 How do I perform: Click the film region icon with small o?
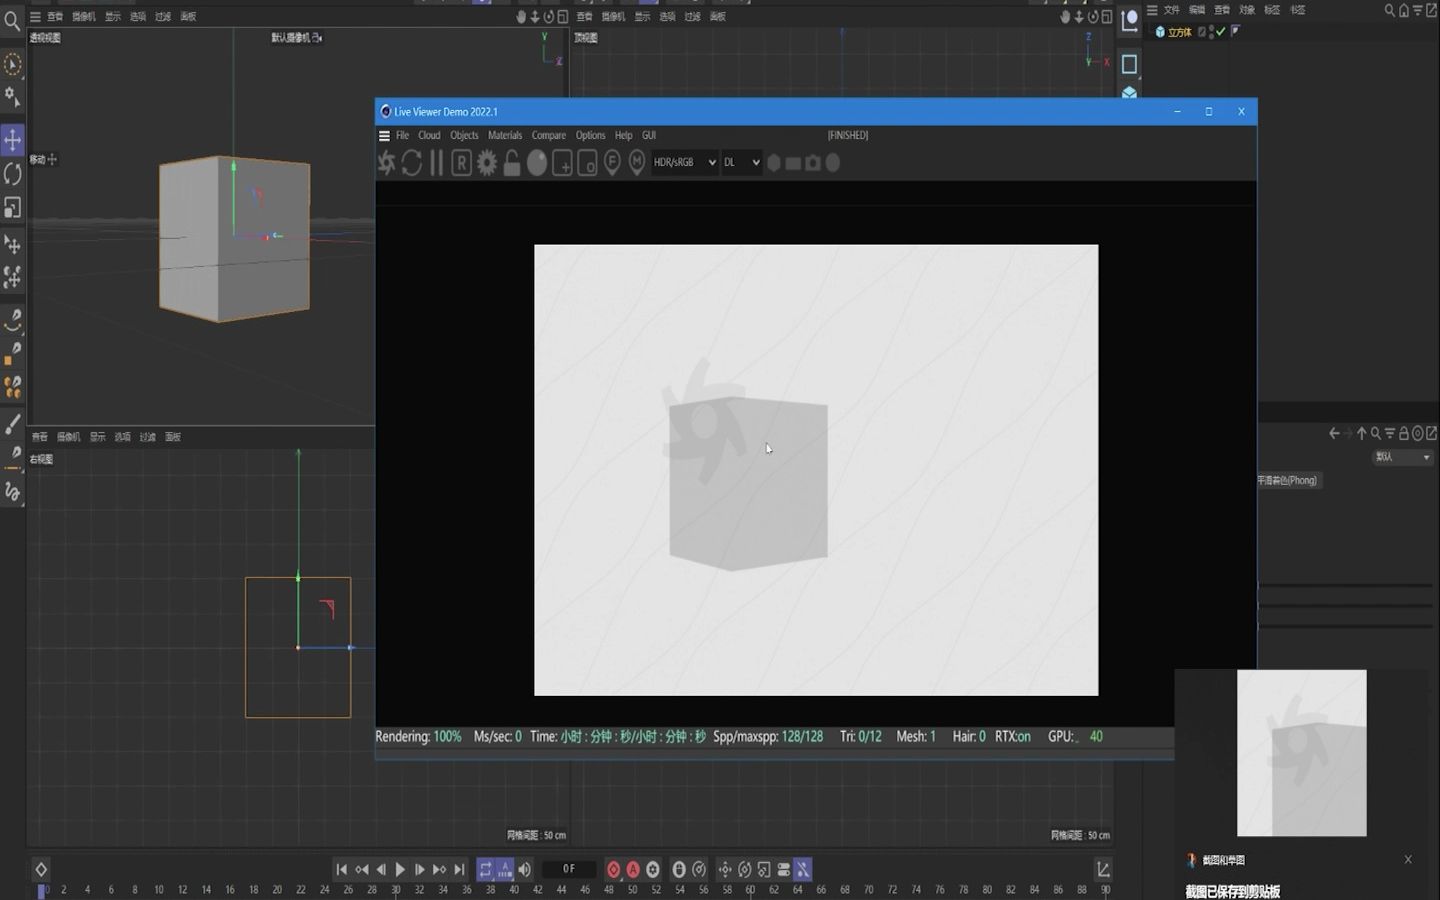coord(587,163)
